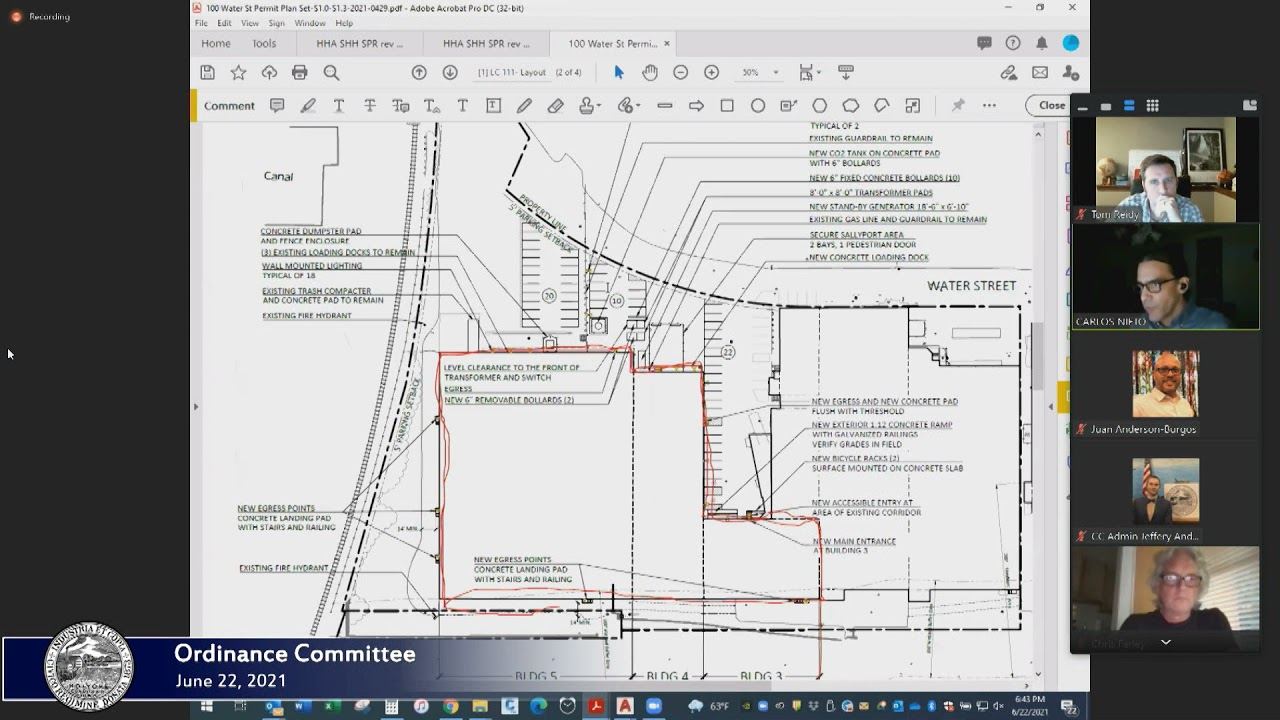Collapse the right tools pane arrow

[1051, 405]
